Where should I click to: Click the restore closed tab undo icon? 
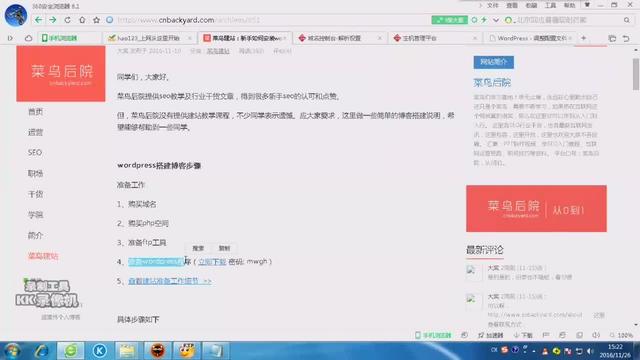[626, 38]
